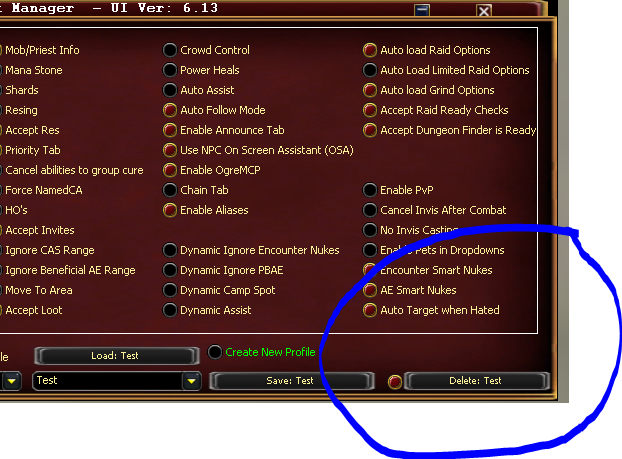Viewport: 622px width, 459px height.
Task: Turn off Enable Announce Tab
Action: point(170,130)
